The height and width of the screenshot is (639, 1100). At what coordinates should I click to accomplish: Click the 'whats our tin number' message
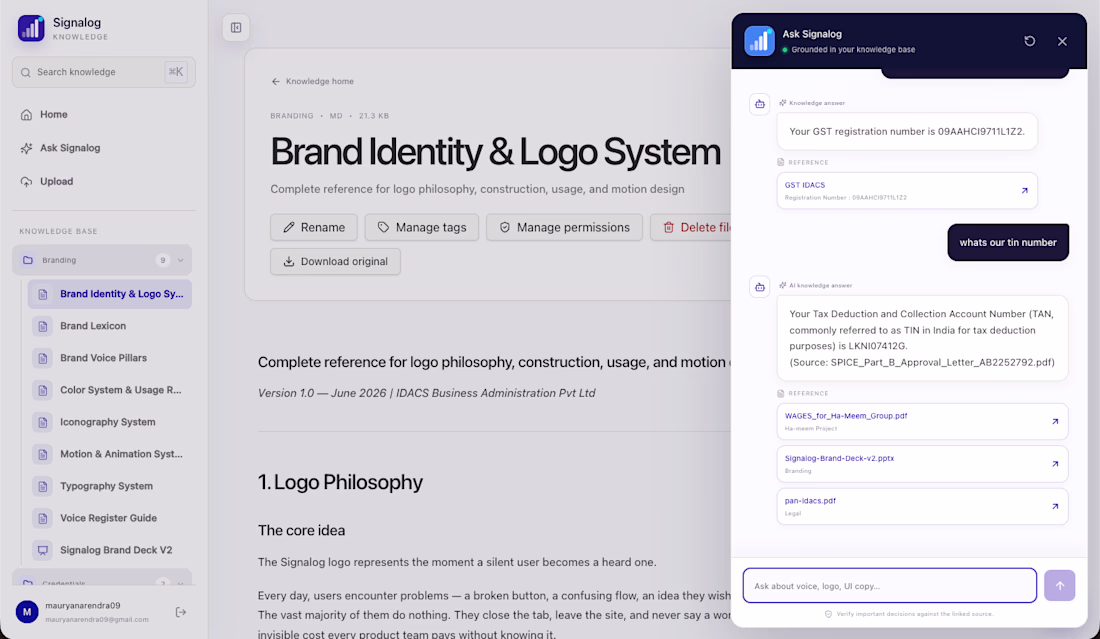tap(1007, 243)
